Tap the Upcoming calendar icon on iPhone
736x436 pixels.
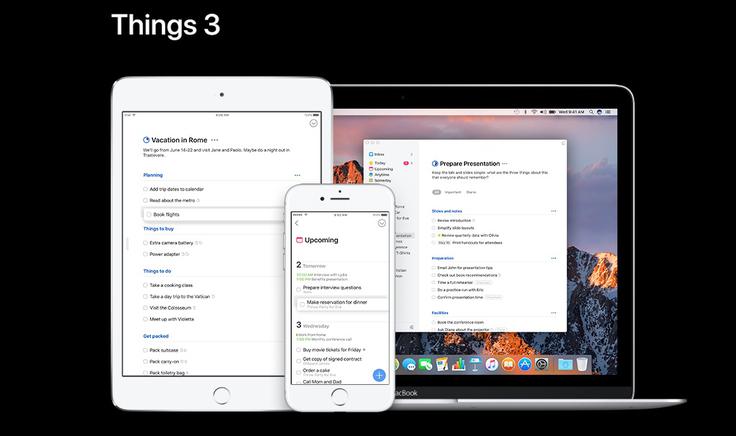click(299, 240)
